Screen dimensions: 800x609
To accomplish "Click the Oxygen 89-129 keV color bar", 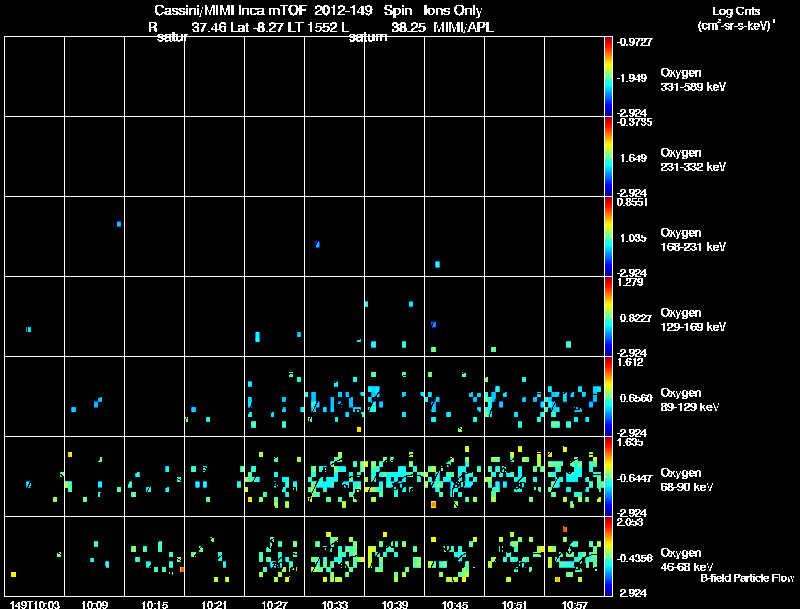I will (x=608, y=396).
